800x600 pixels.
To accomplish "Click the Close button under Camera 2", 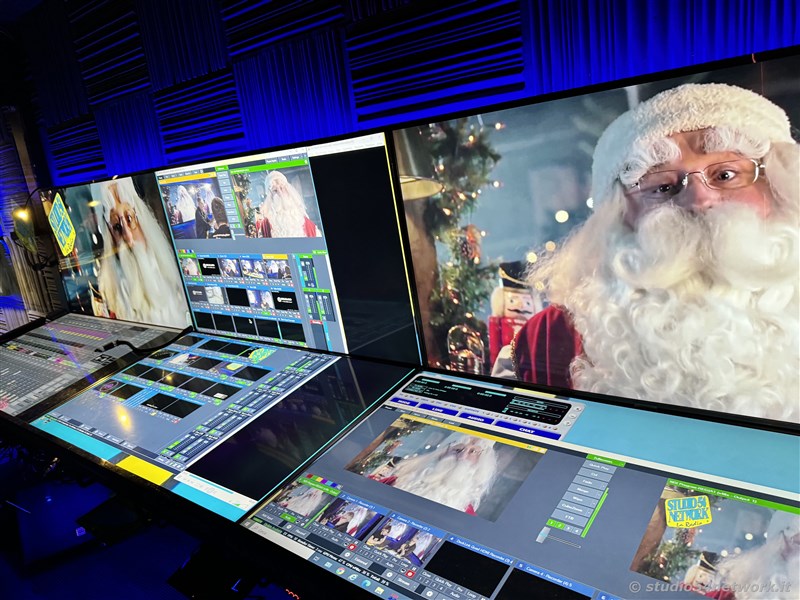I will 366,547.
